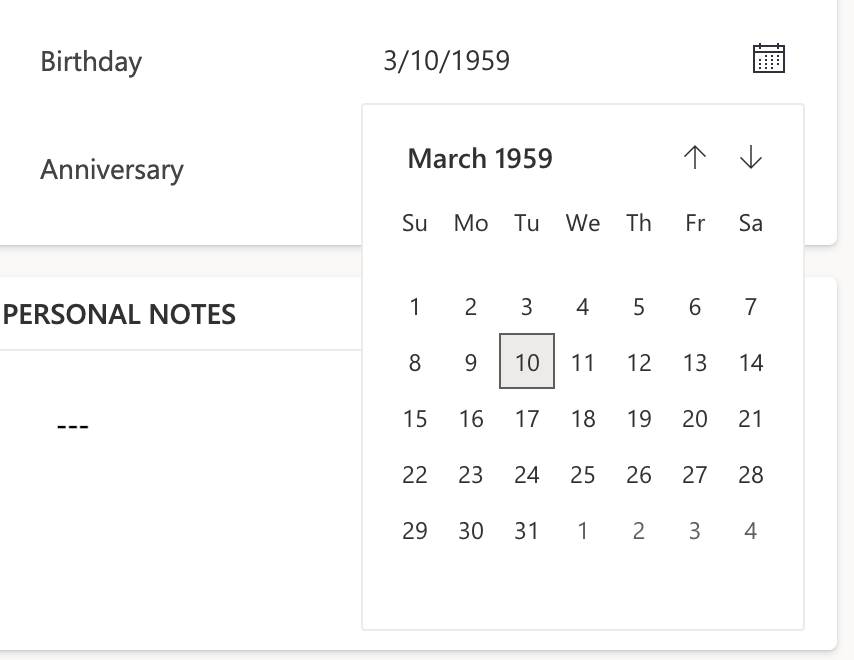The width and height of the screenshot is (854, 660).
Task: Pick April 4 in the trailing row
Action: 751,531
